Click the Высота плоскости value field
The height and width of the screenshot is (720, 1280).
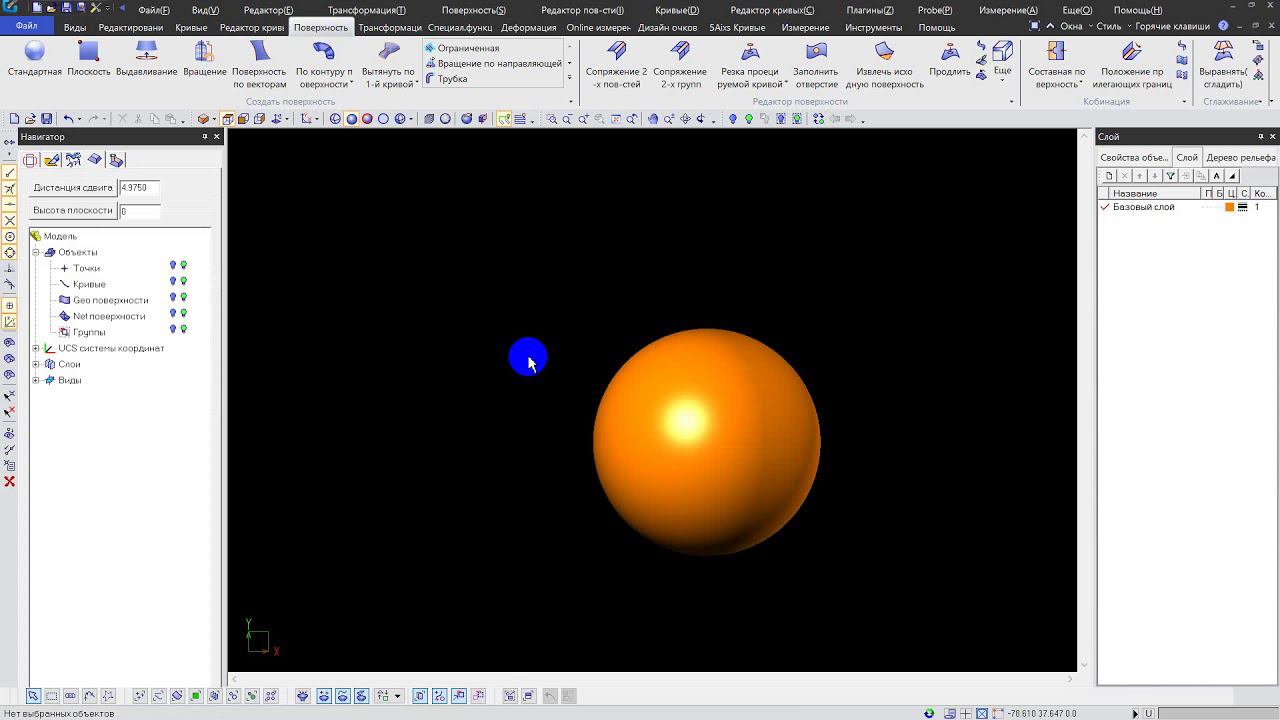139,210
